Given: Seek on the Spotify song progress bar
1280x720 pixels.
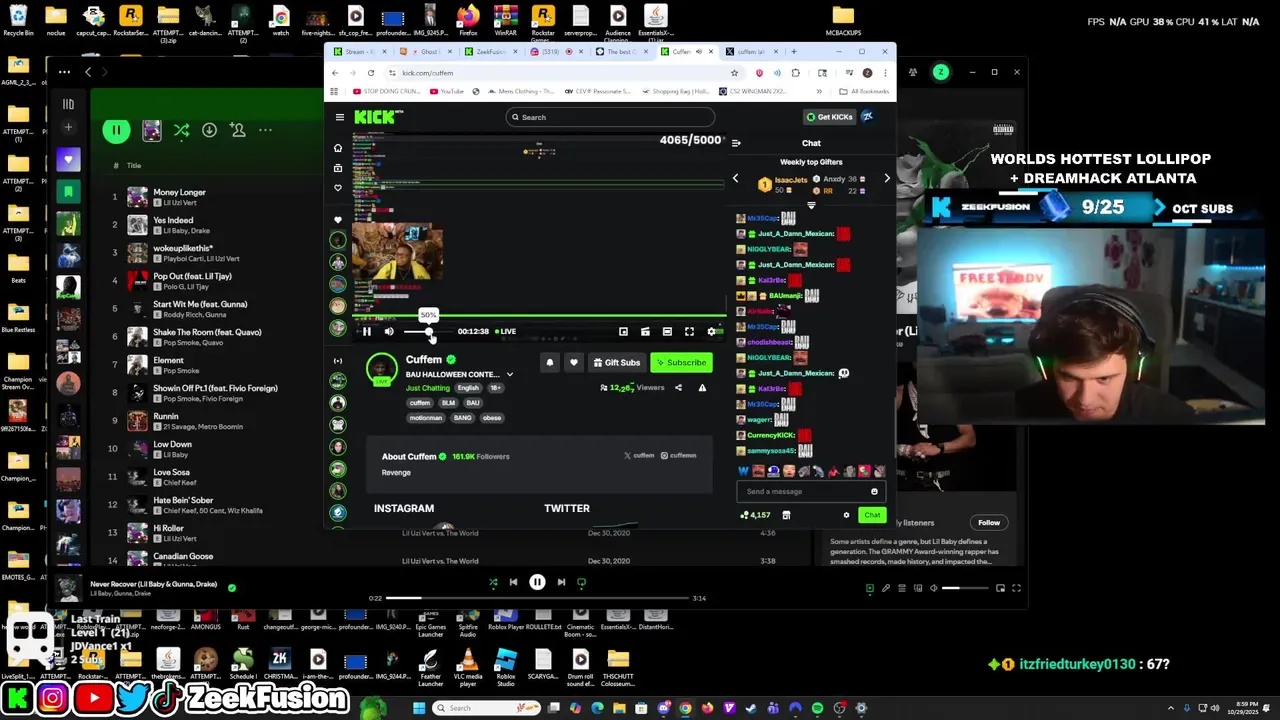Looking at the screenshot, I should coord(537,598).
